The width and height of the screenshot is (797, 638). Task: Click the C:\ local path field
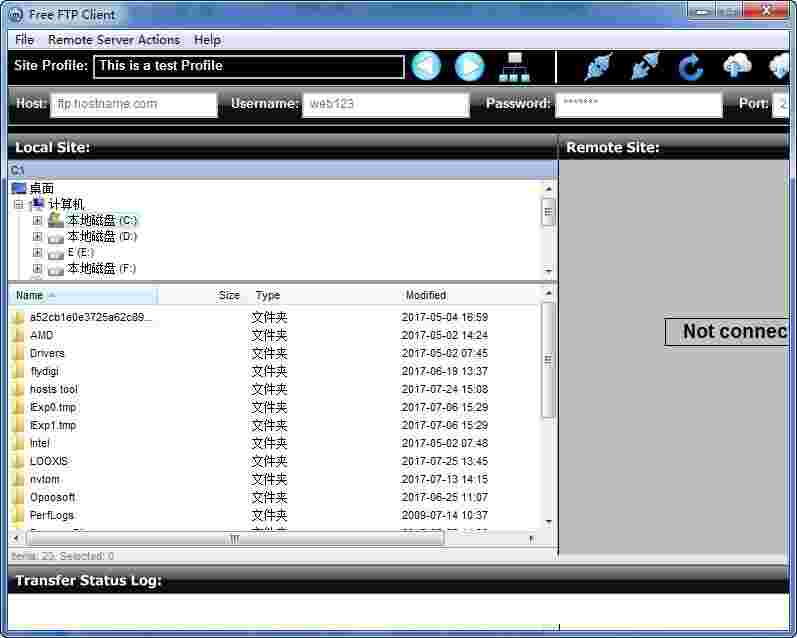283,170
